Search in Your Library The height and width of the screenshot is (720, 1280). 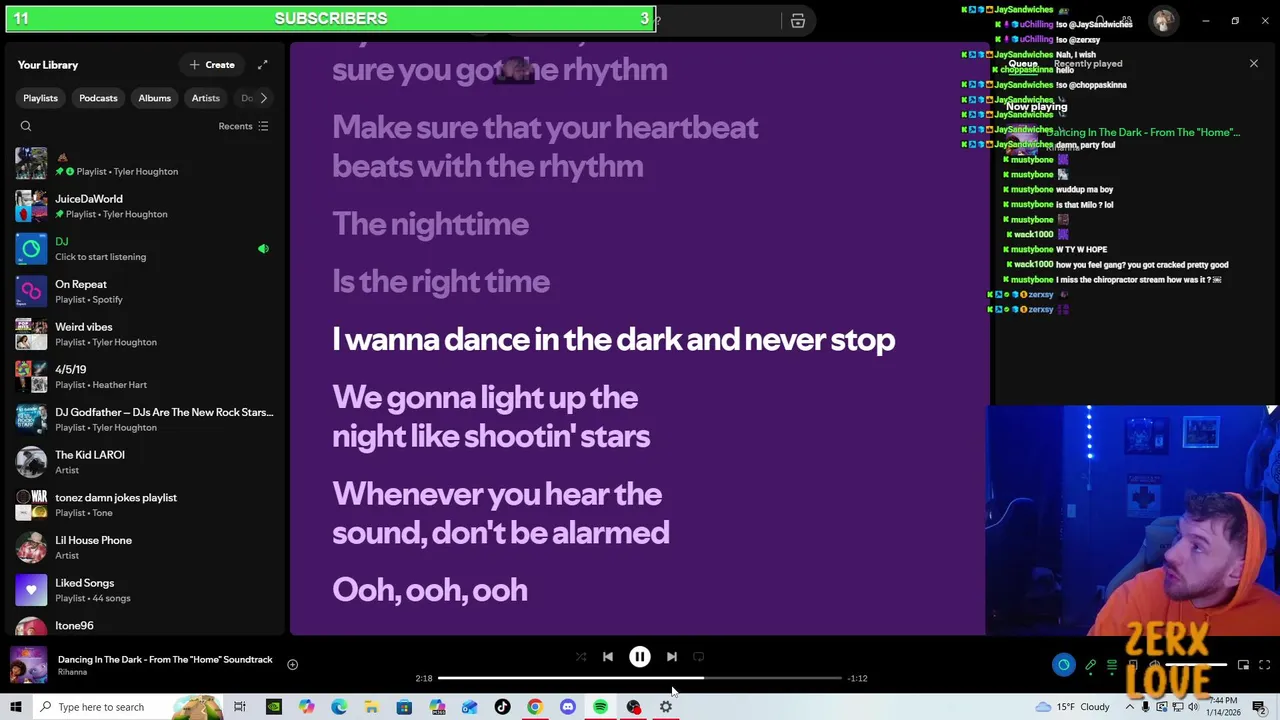(x=26, y=126)
